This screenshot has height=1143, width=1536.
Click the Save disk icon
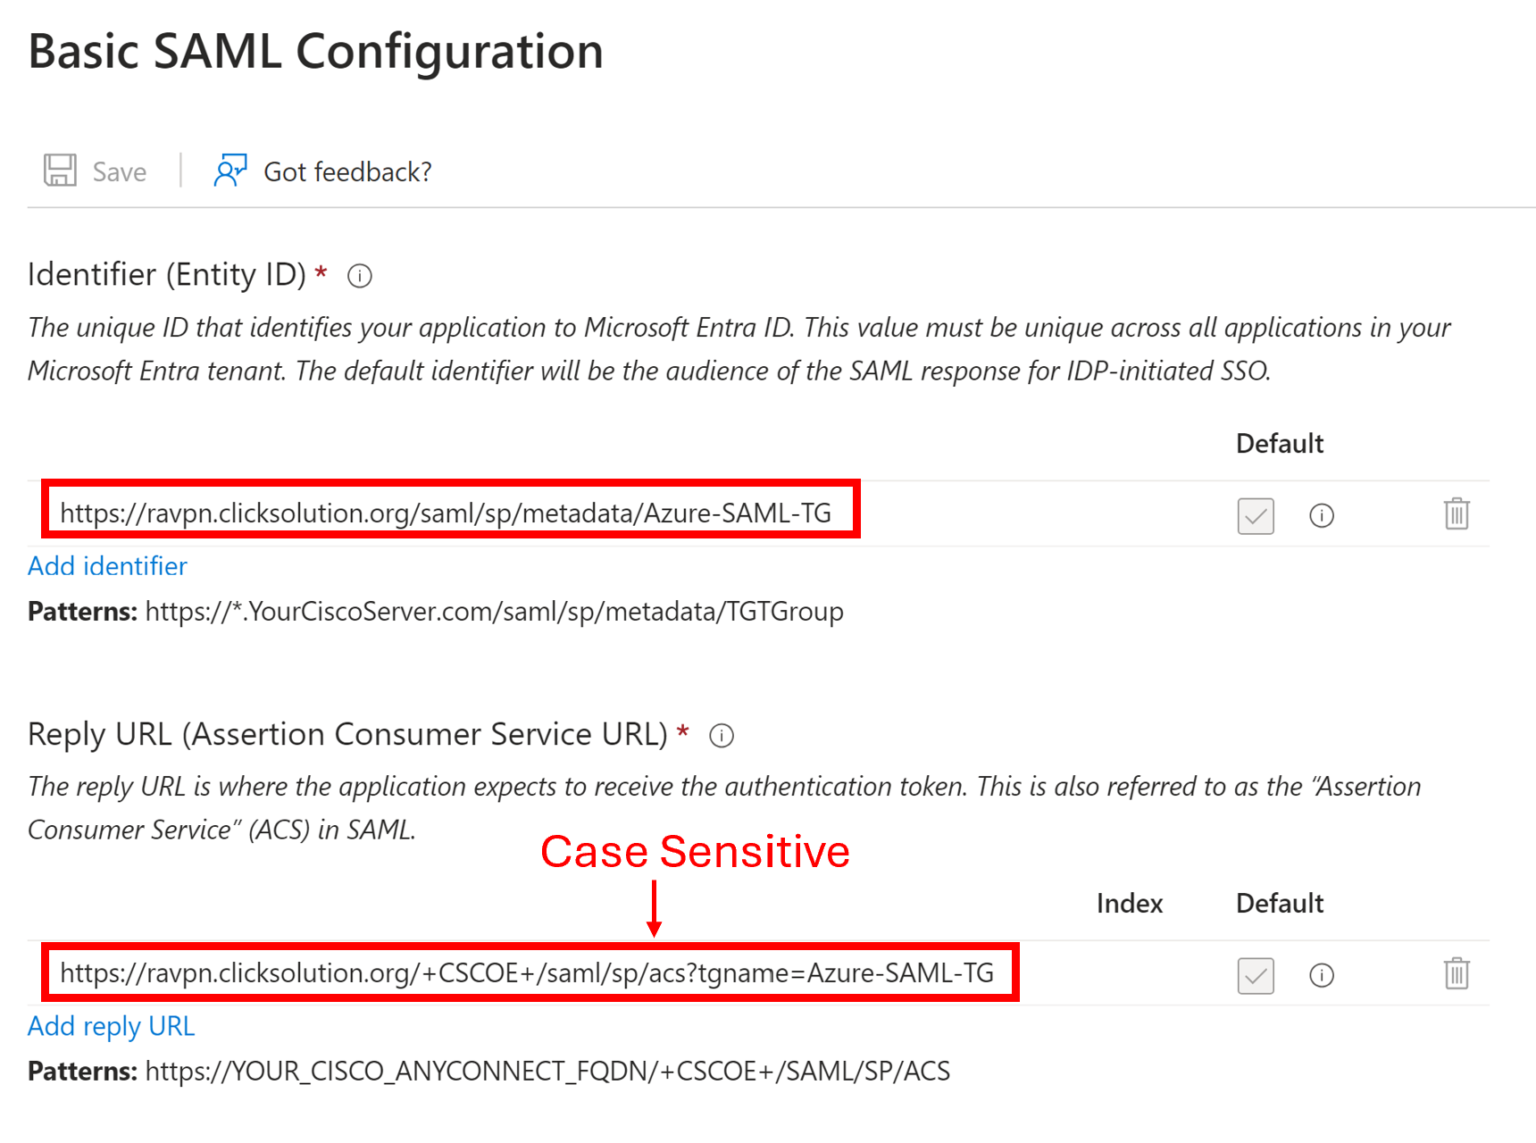pos(60,170)
